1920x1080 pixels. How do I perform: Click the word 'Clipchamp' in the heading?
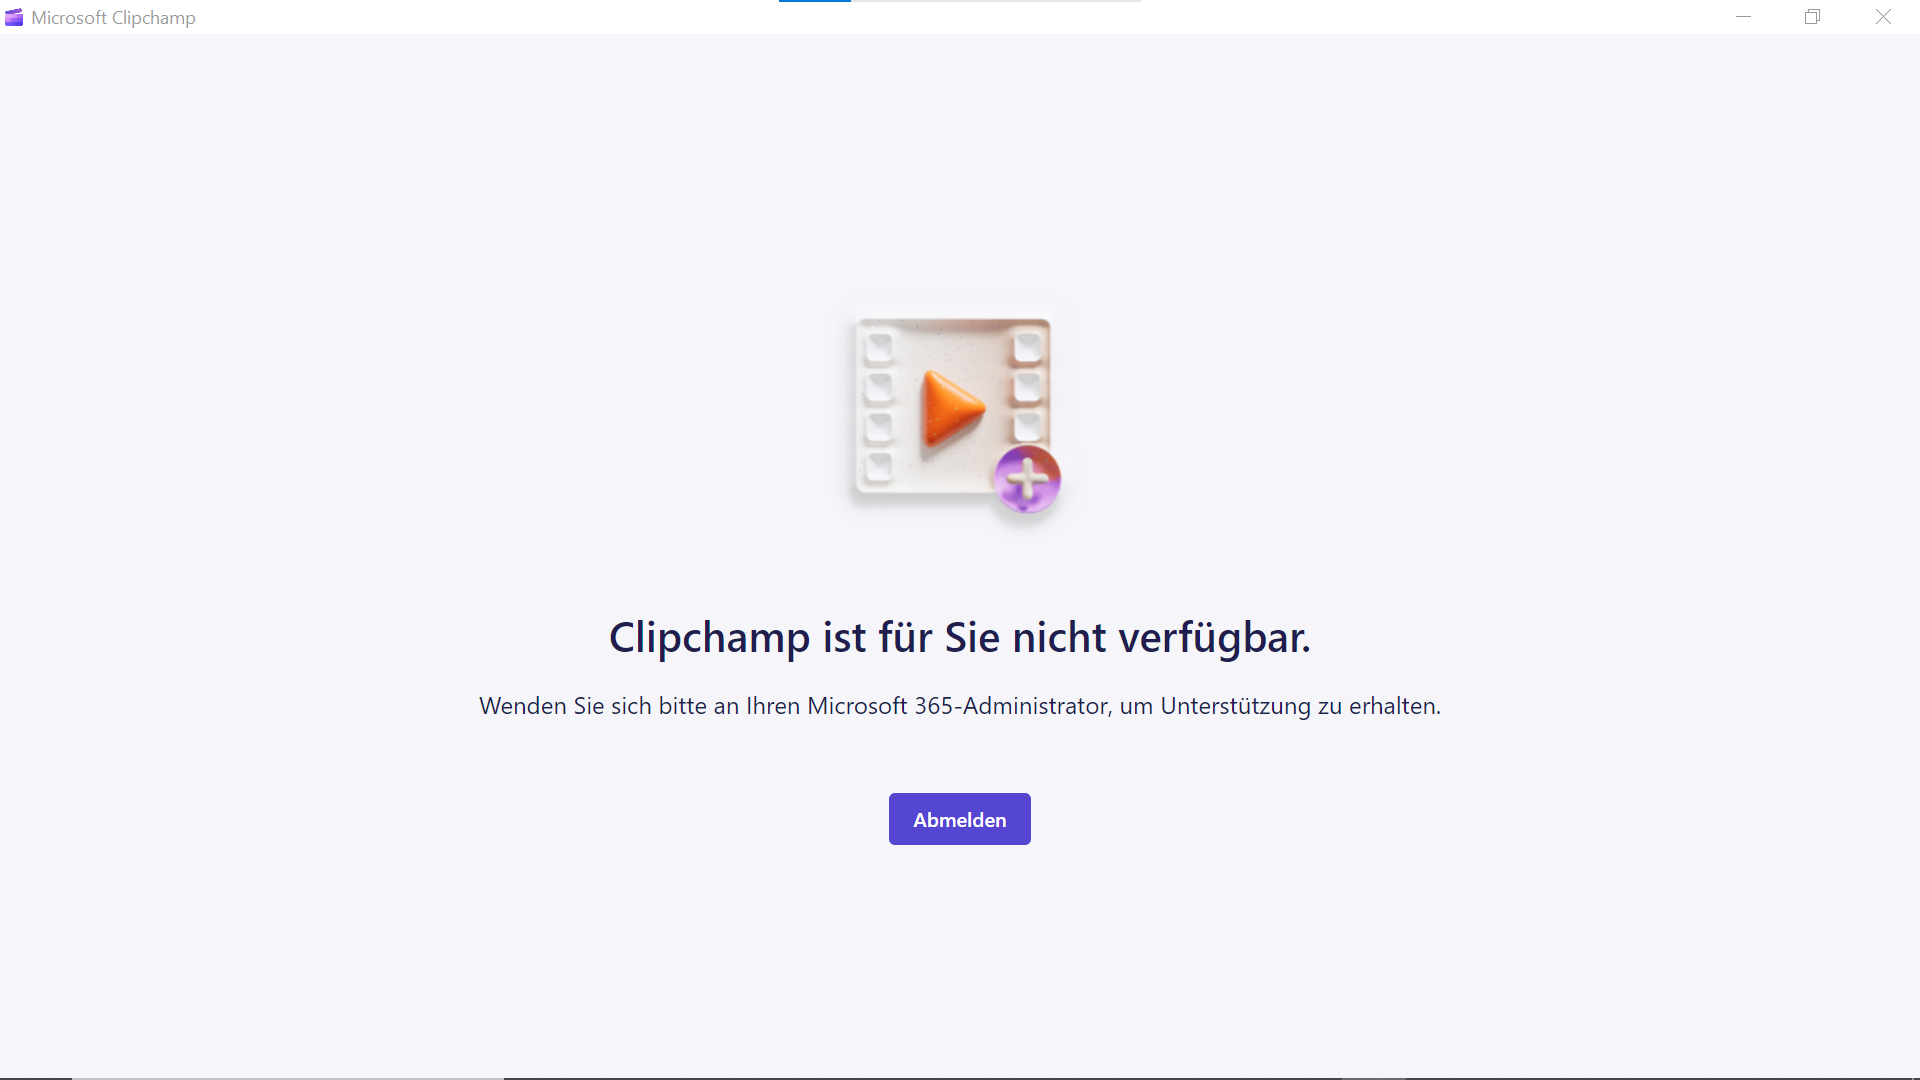tap(709, 637)
